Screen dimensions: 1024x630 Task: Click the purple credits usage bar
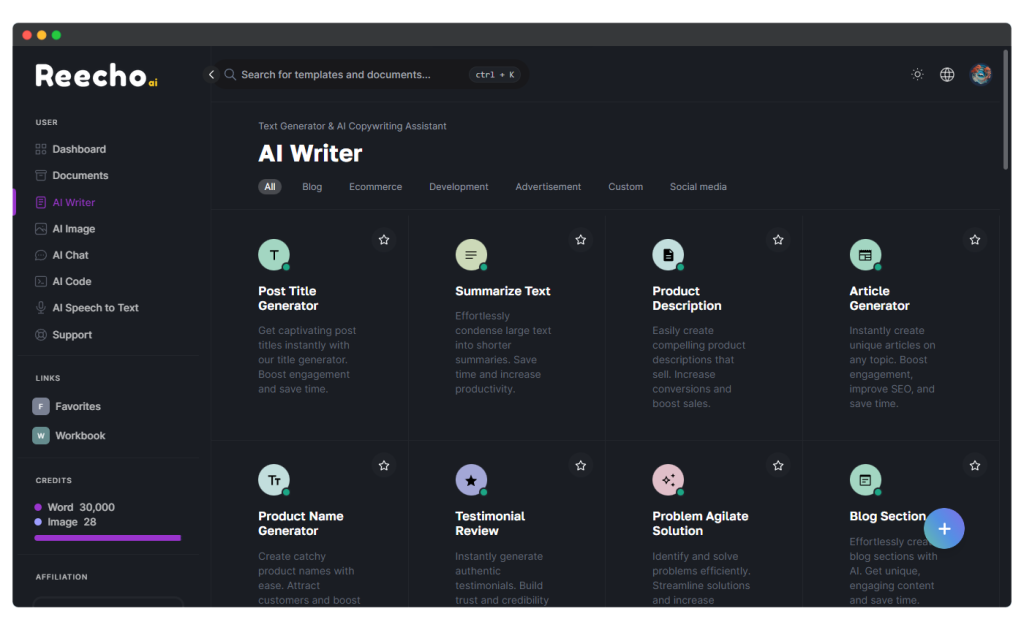107,538
